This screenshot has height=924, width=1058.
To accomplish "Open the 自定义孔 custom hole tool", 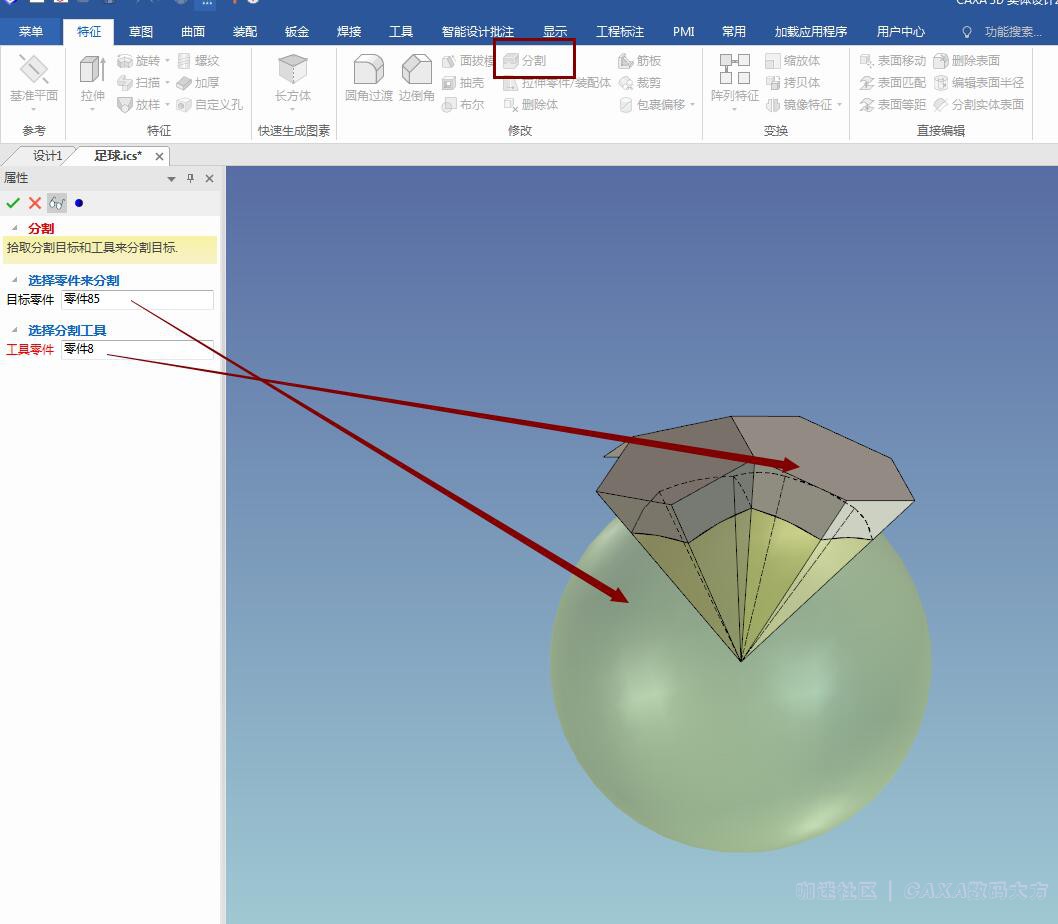I will (210, 105).
